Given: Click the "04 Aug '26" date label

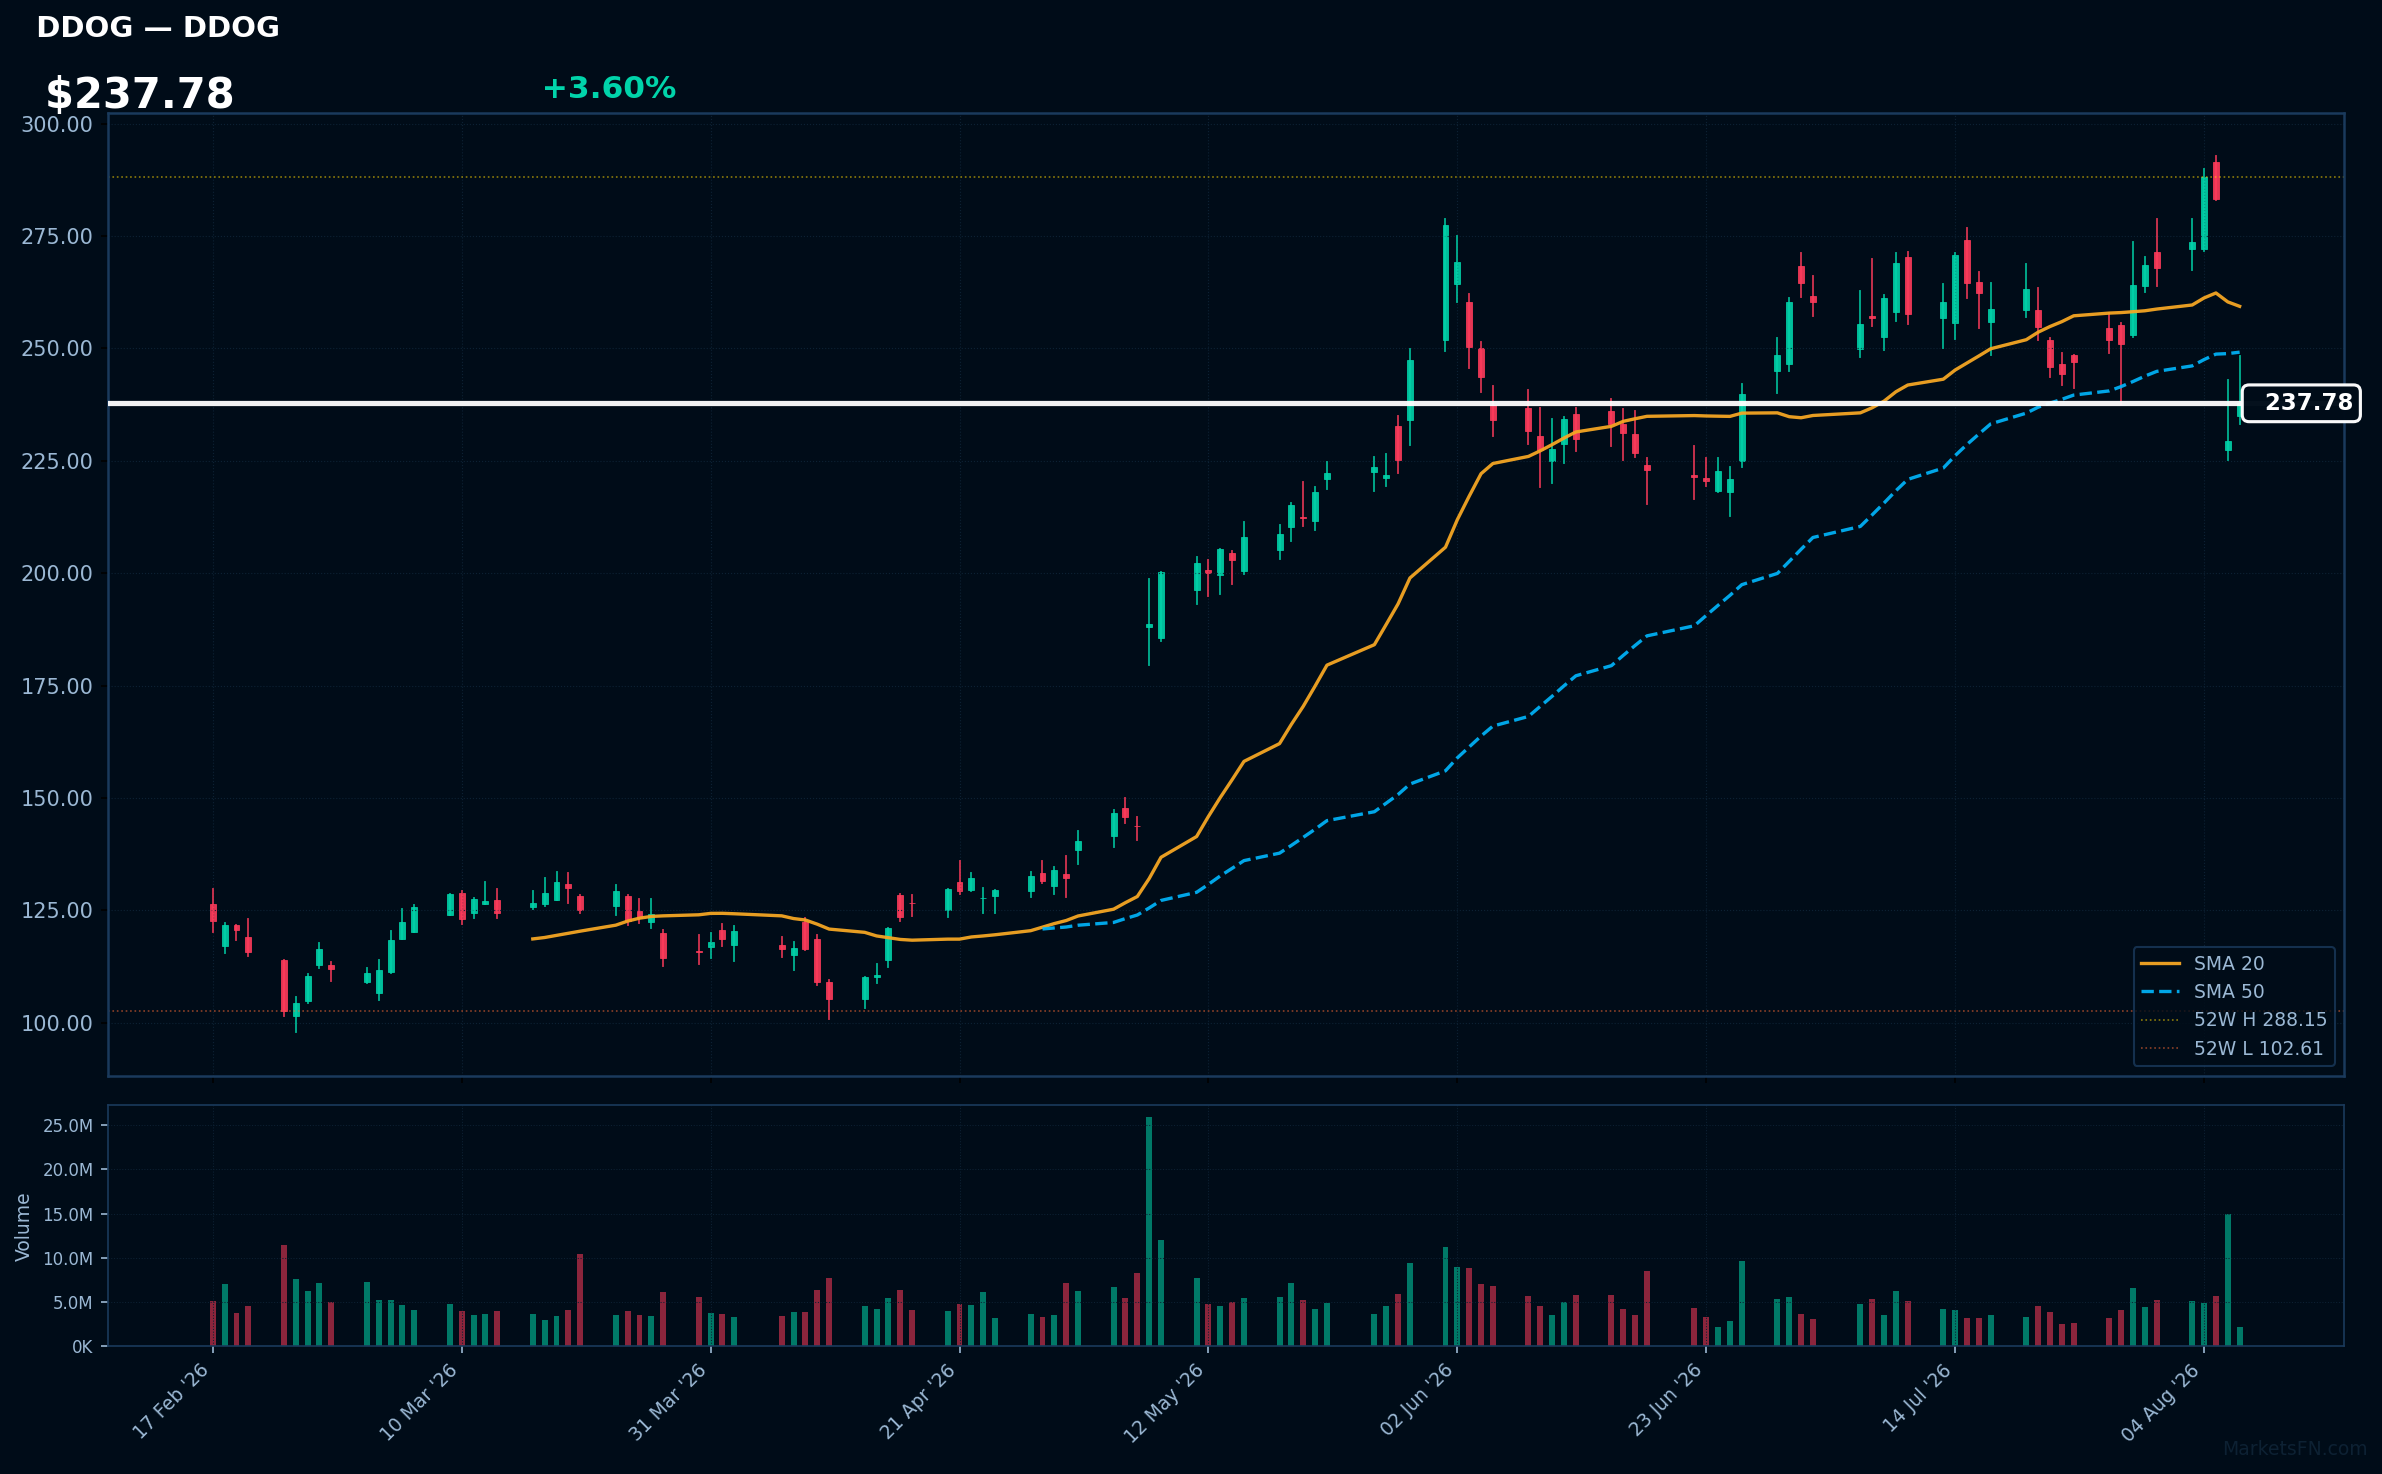Looking at the screenshot, I should pyautogui.click(x=2161, y=1401).
